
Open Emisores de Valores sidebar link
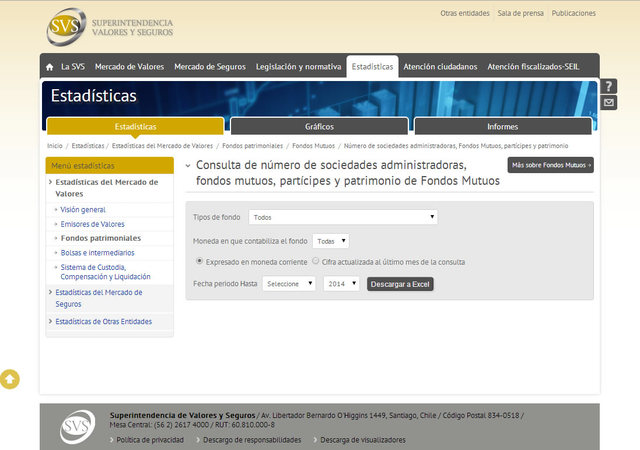point(93,224)
